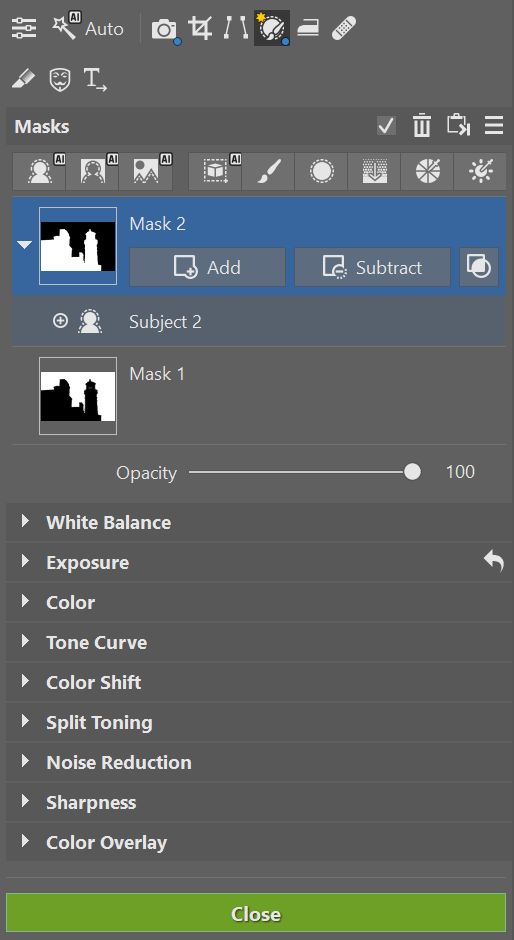Toggle the Masks enabled checkbox
This screenshot has width=514, height=940.
click(386, 126)
